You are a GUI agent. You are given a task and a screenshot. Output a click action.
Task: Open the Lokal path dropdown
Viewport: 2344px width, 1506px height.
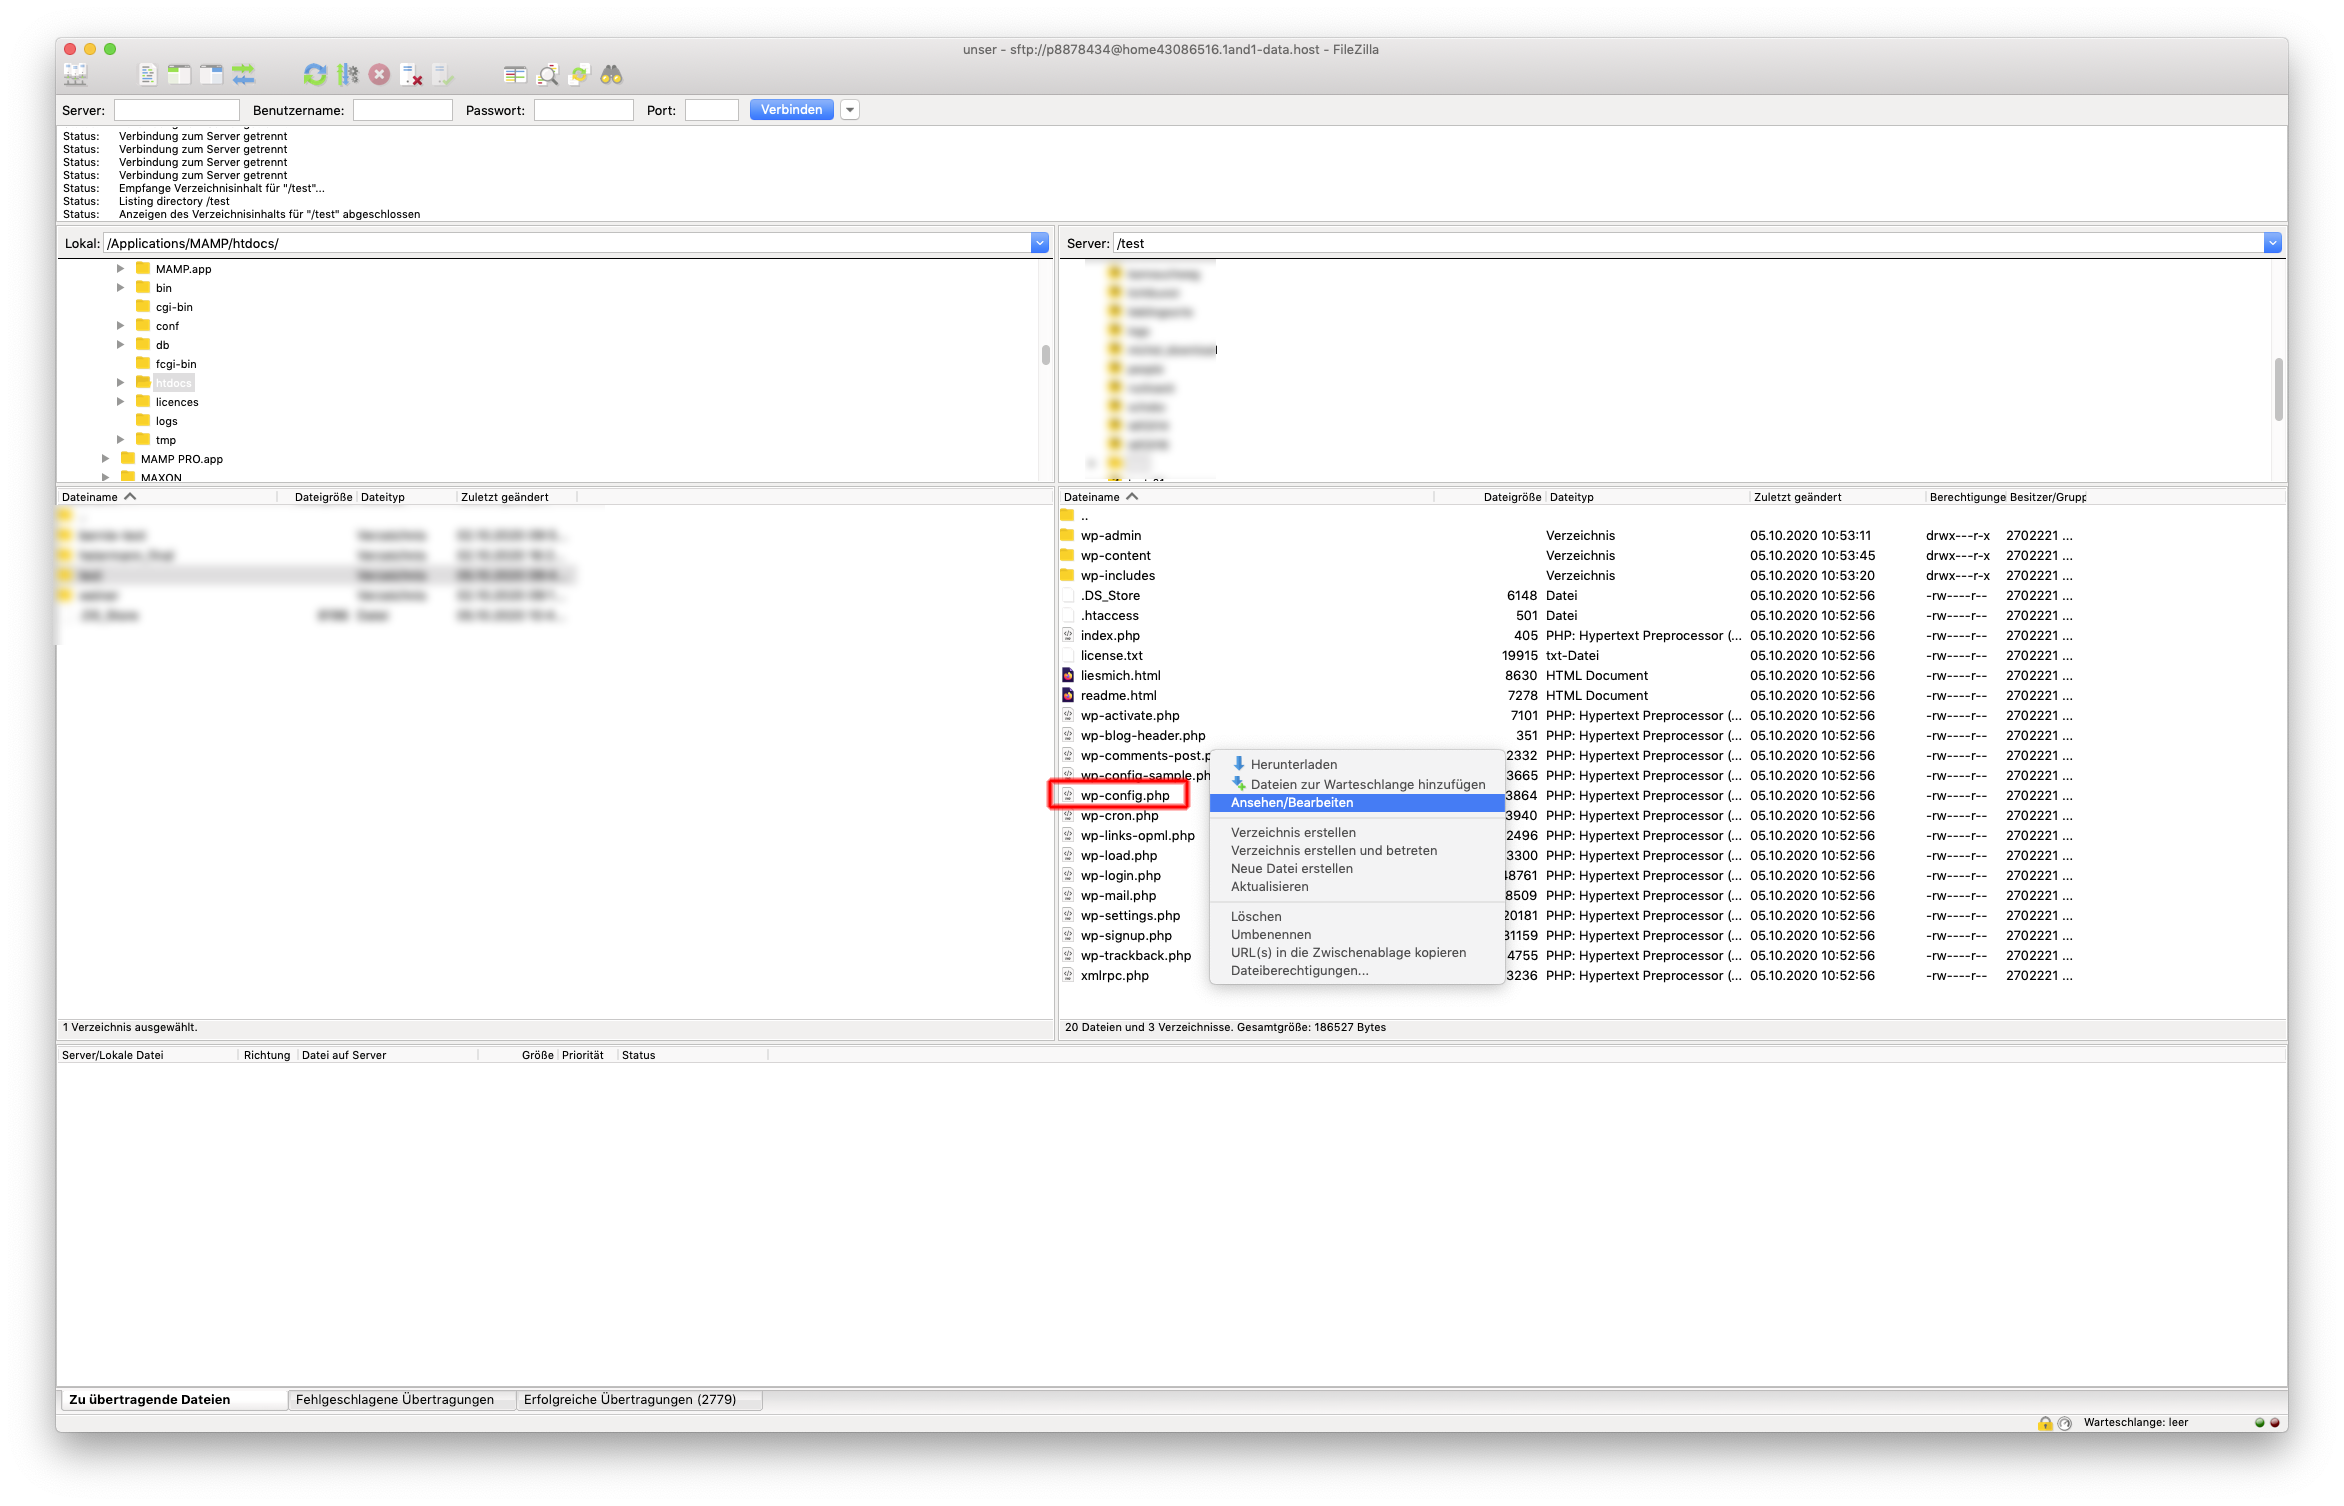tap(1040, 243)
